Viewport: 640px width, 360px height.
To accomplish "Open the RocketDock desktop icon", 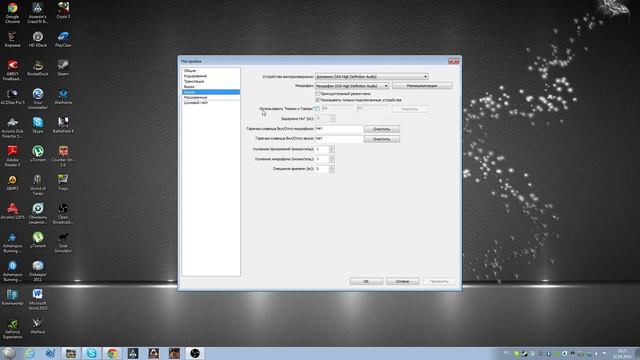I will click(38, 68).
